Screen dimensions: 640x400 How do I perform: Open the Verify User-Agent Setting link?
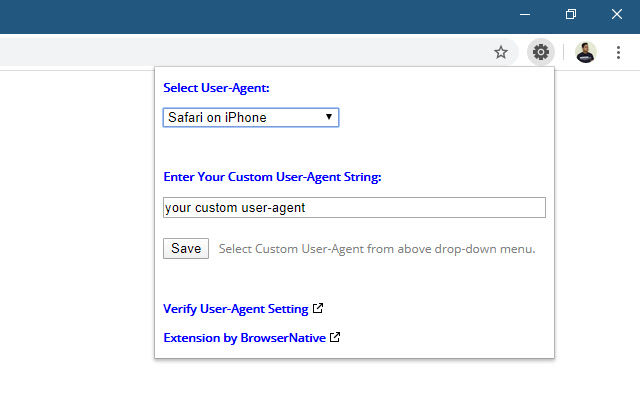(235, 309)
